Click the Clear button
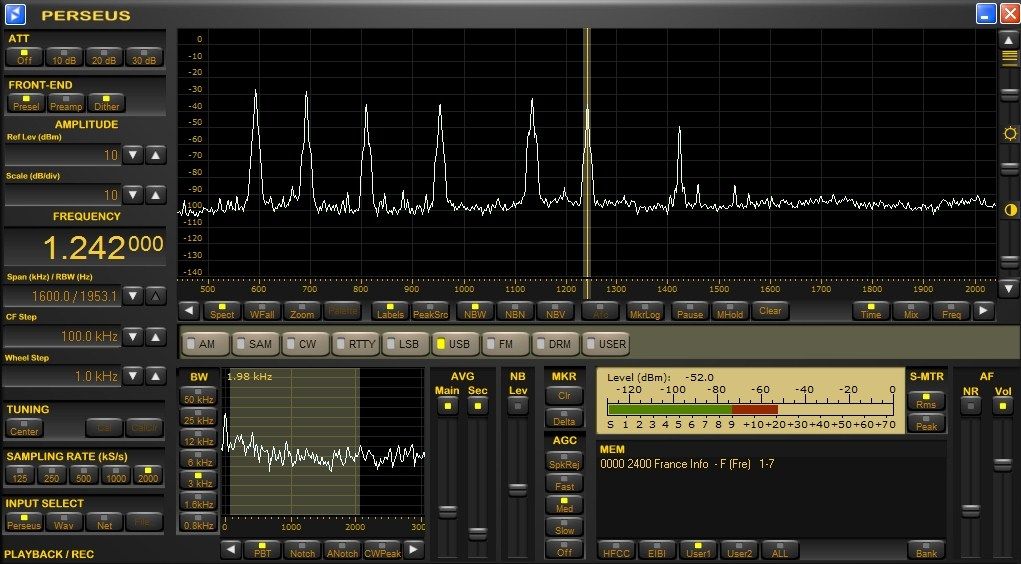 770,311
